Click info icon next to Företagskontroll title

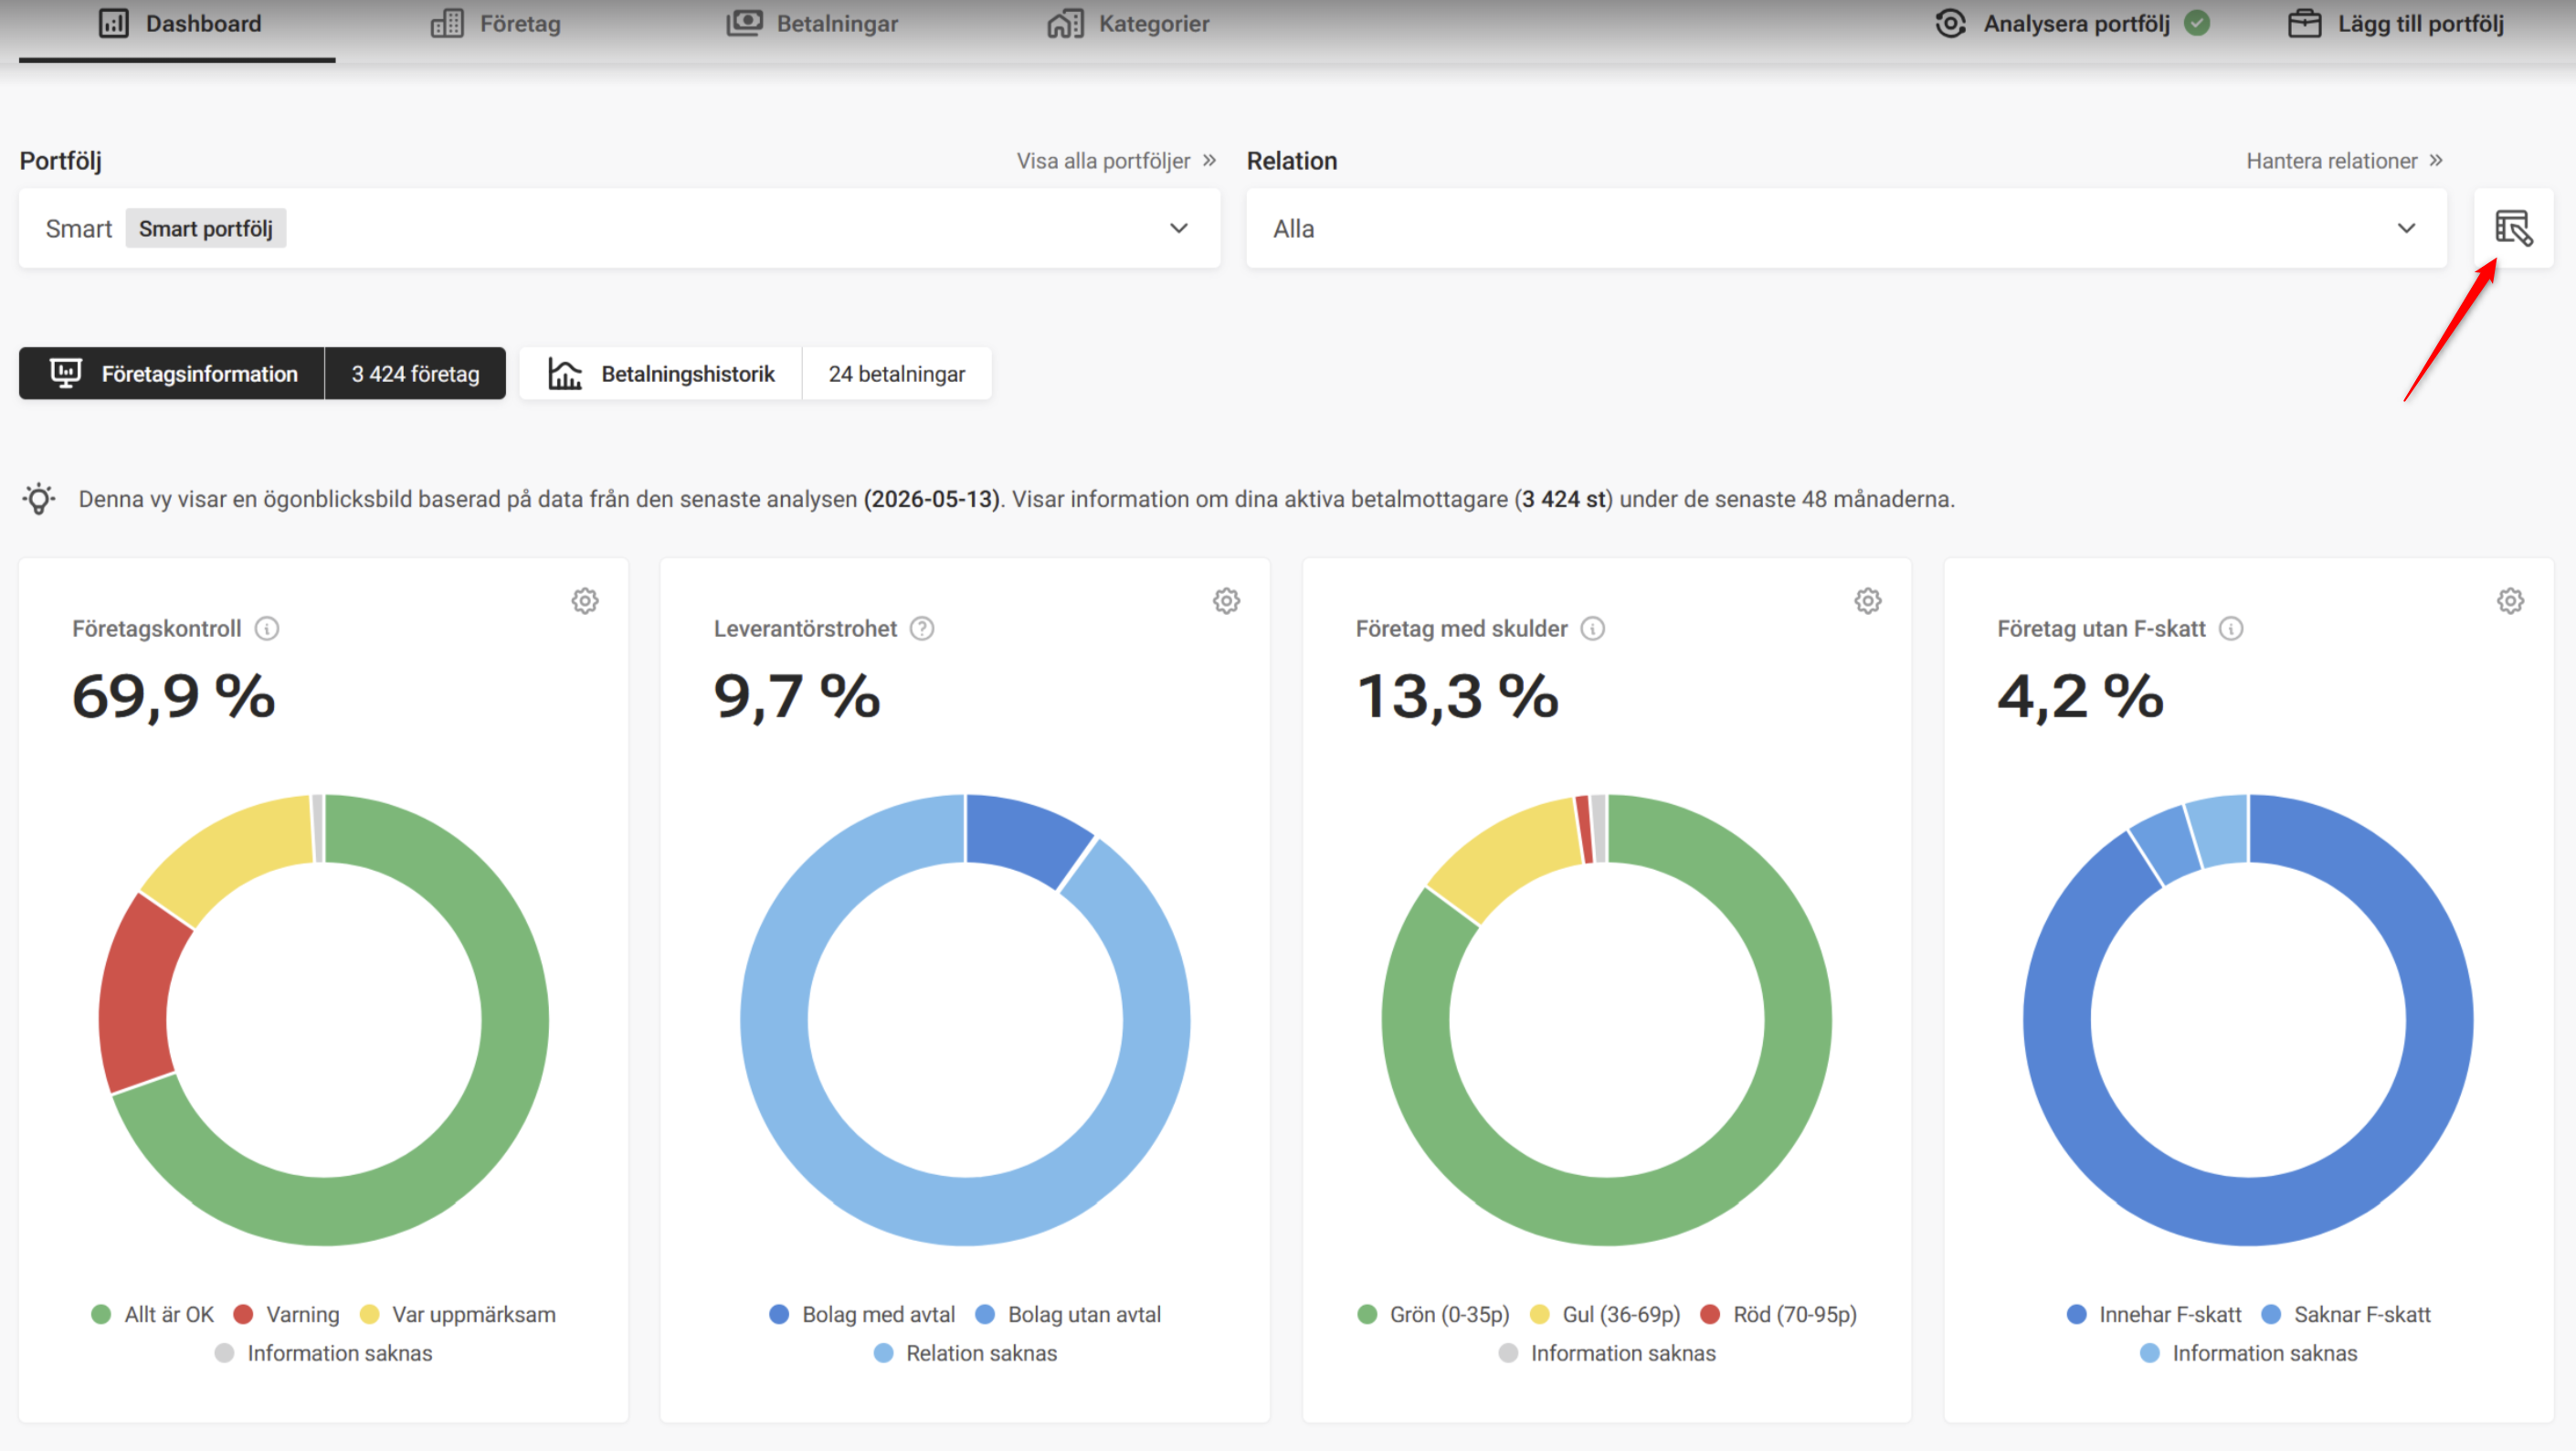click(x=267, y=628)
